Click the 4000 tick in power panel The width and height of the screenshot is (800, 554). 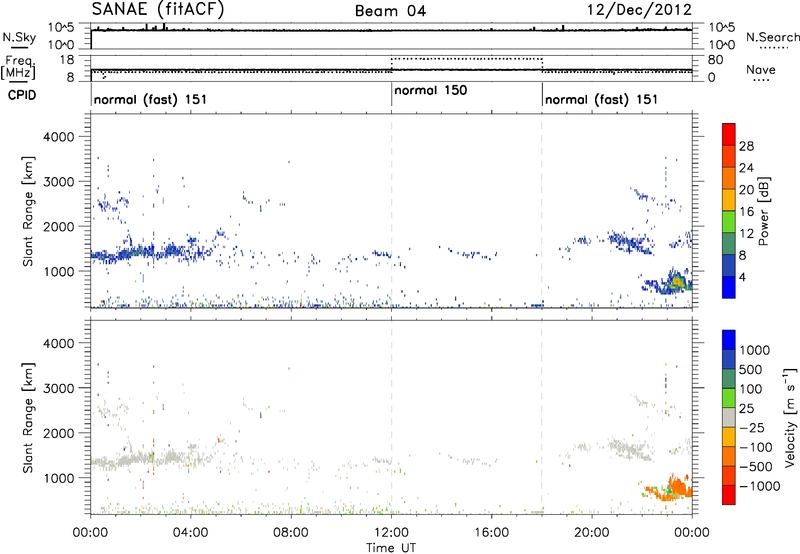(x=58, y=137)
